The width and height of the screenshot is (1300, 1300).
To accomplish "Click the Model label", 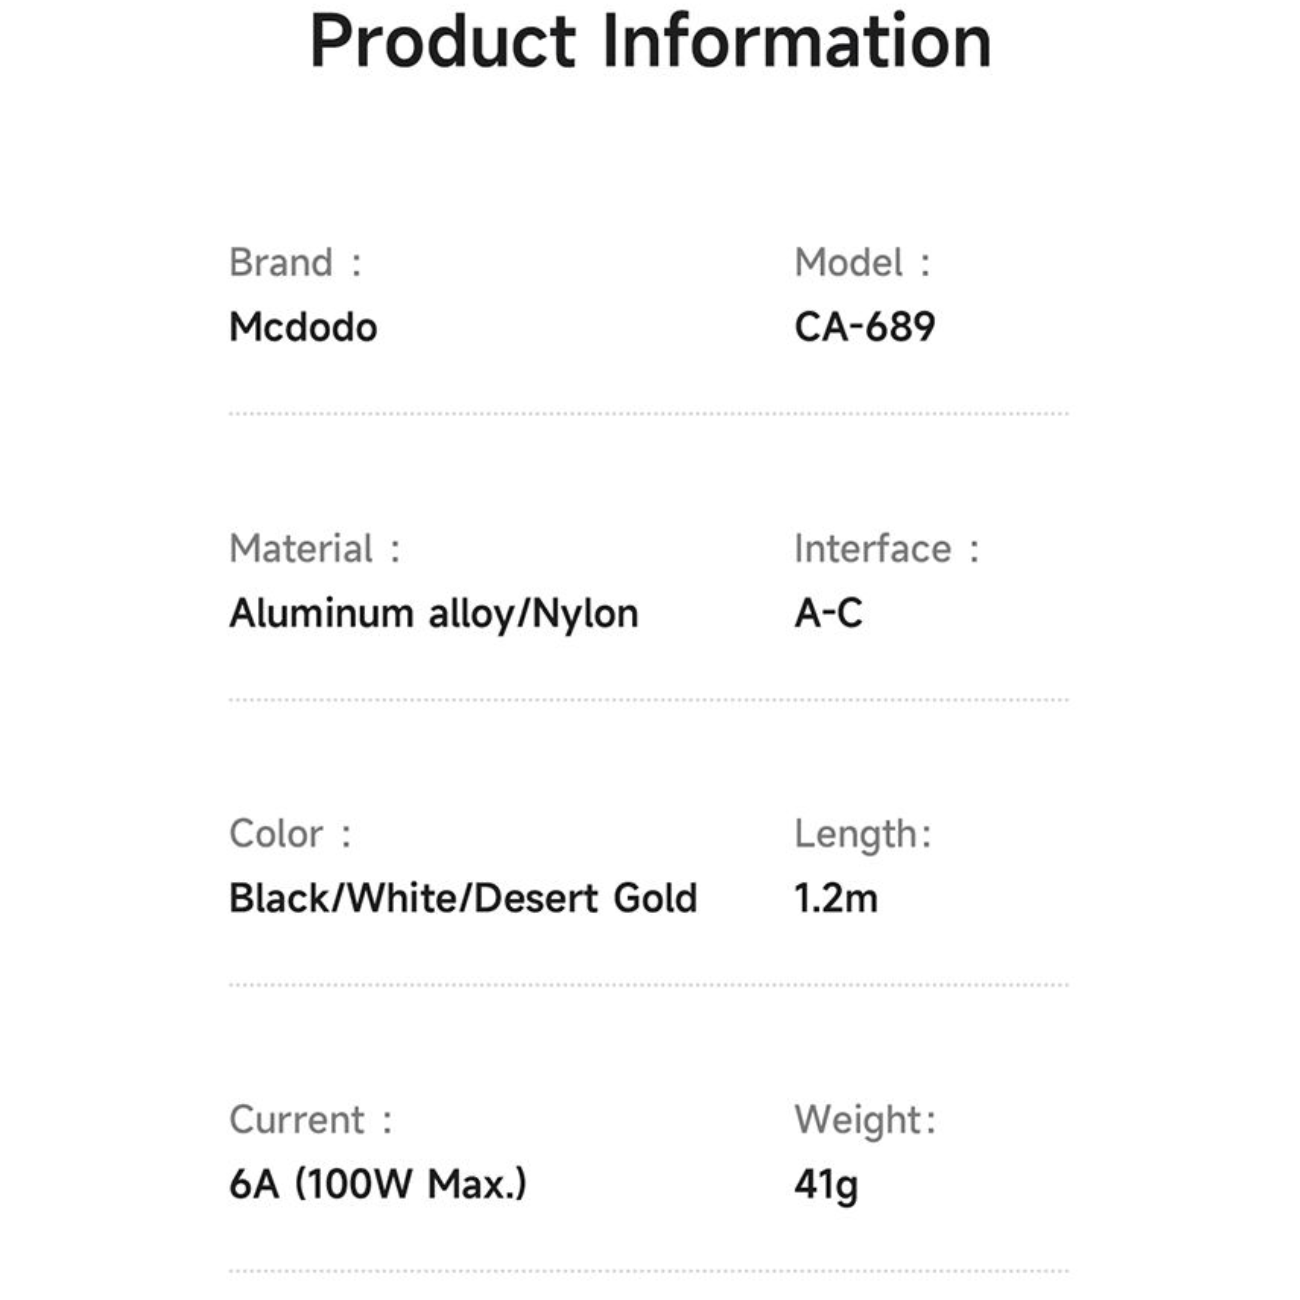I will pyautogui.click(x=848, y=263).
